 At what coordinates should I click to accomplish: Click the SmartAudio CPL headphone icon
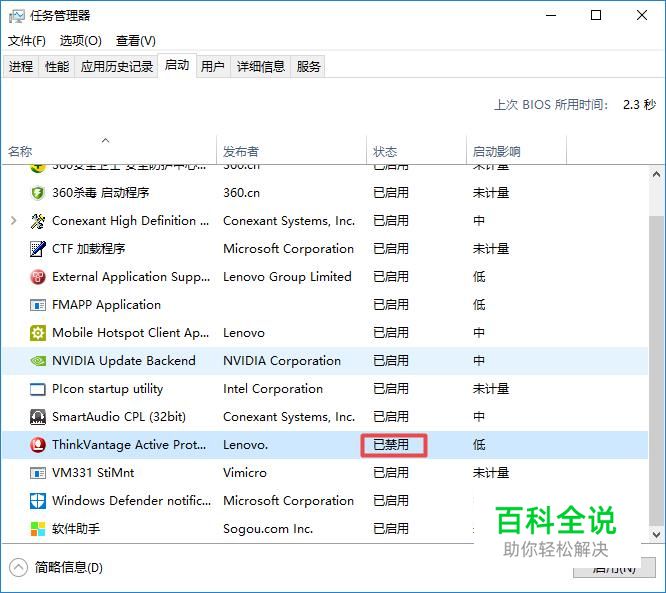[x=38, y=417]
